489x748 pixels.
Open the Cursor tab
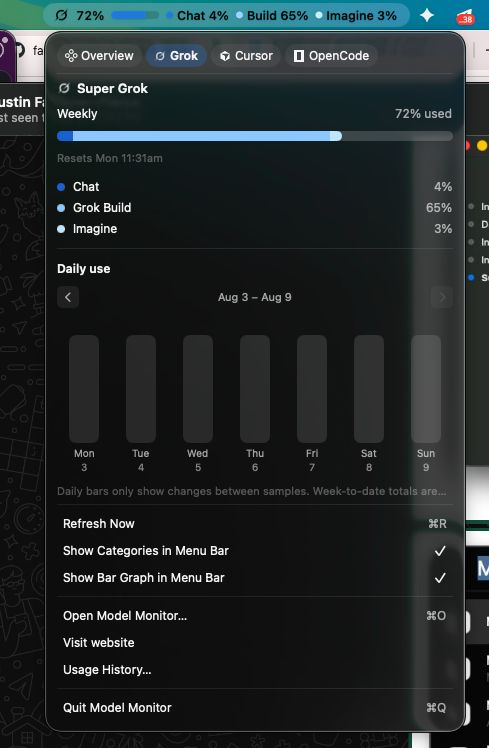pyautogui.click(x=246, y=56)
